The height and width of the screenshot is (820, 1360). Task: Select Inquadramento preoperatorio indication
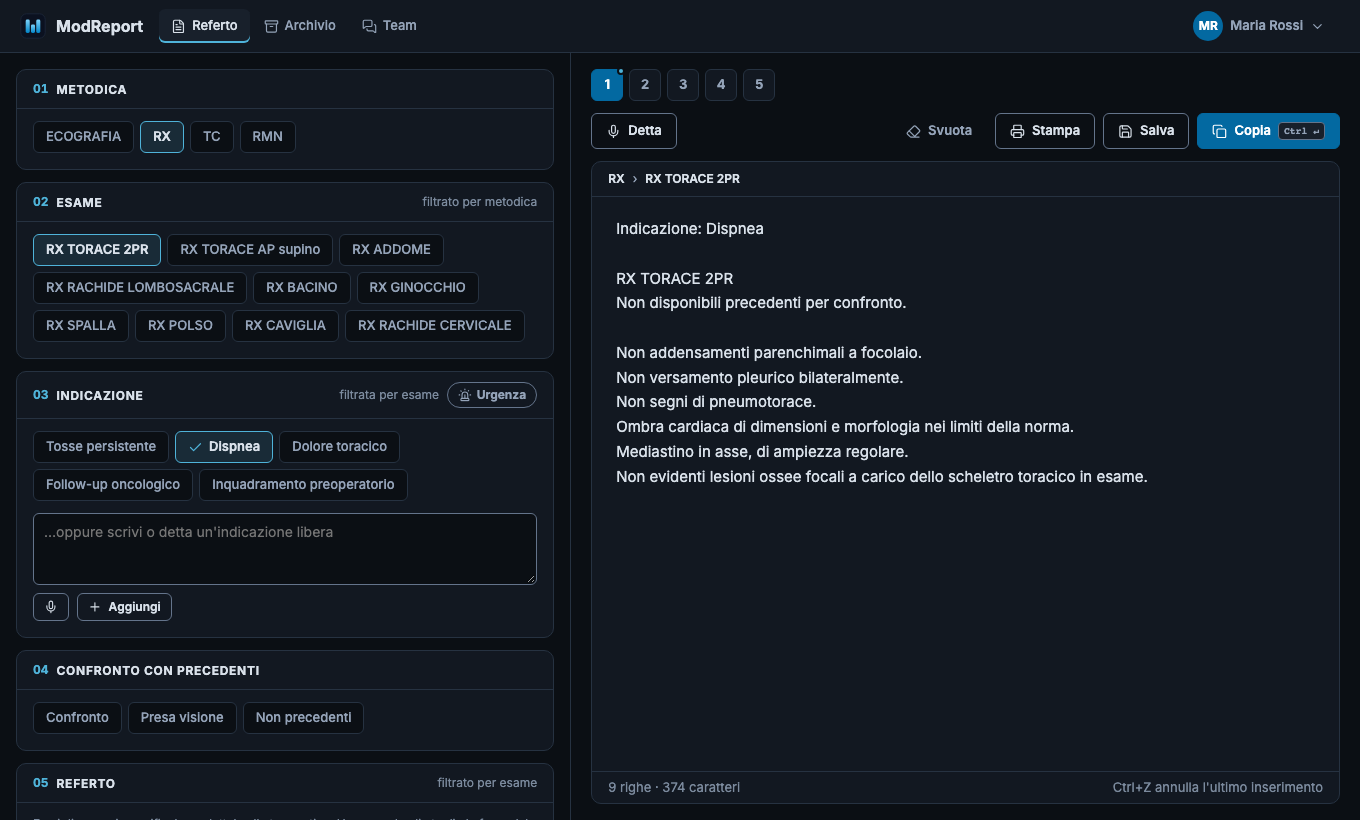[303, 485]
